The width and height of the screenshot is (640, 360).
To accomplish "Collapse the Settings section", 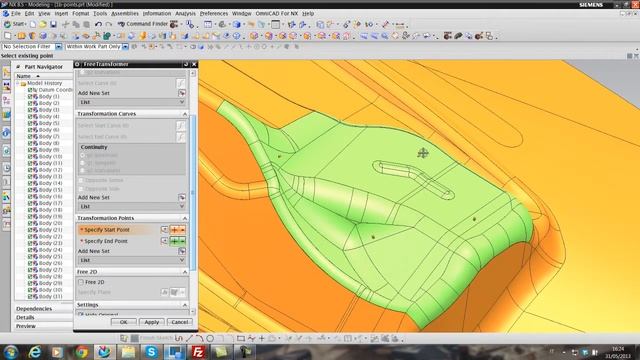I will [x=184, y=305].
